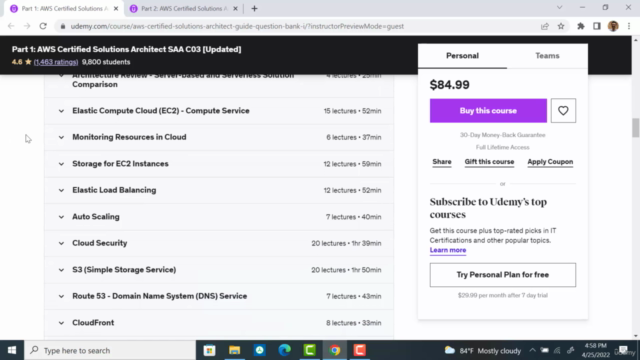This screenshot has height=360, width=640.
Task: Click the share page icon in address bar
Action: click(544, 26)
